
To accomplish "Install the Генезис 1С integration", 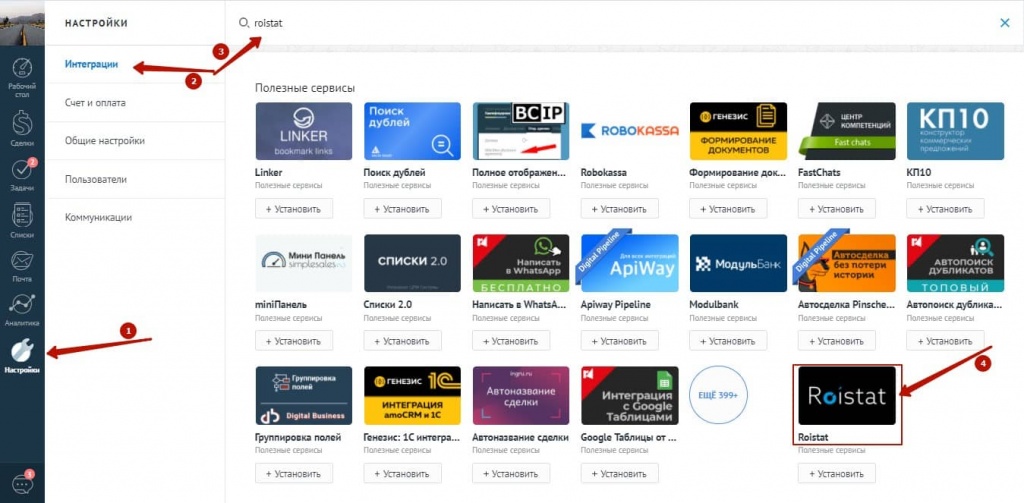I will point(402,474).
